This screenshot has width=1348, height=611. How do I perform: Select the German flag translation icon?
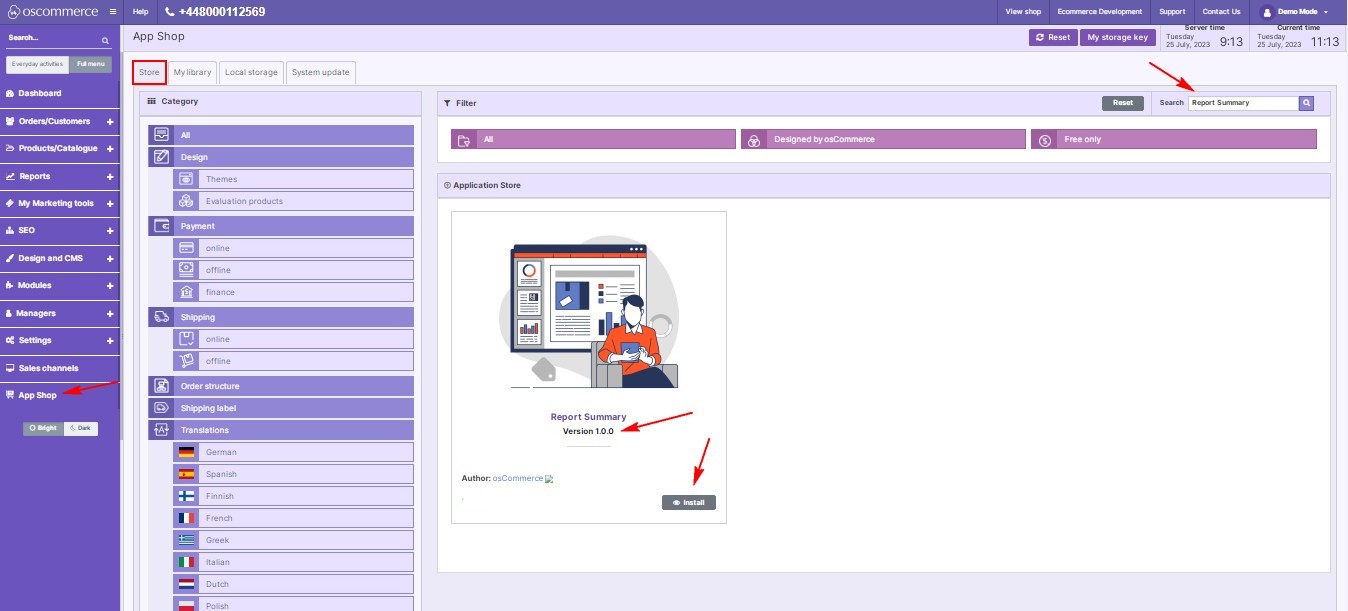pyautogui.click(x=186, y=452)
